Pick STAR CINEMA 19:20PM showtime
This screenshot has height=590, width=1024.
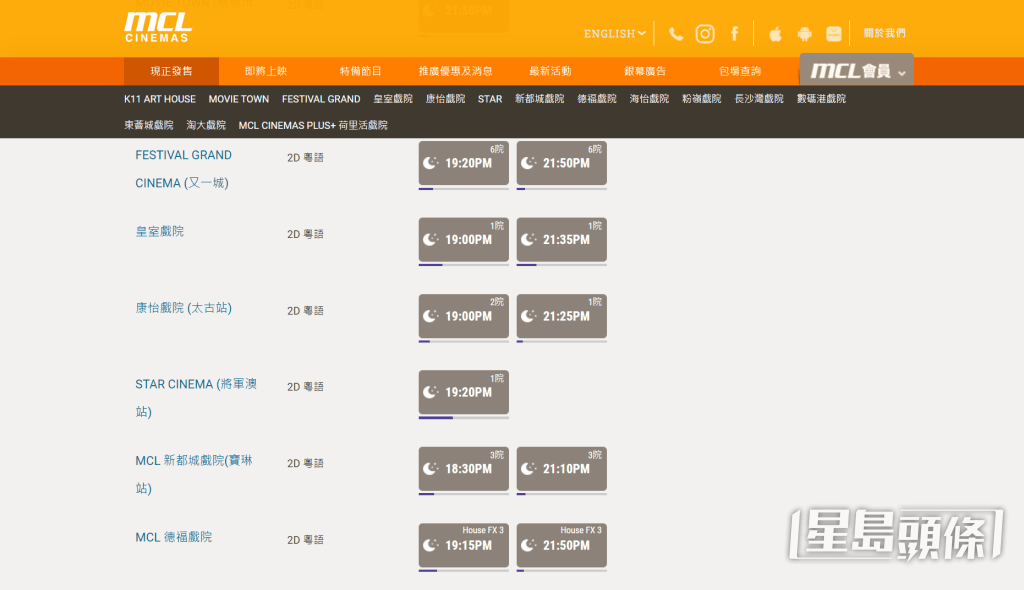coord(464,393)
